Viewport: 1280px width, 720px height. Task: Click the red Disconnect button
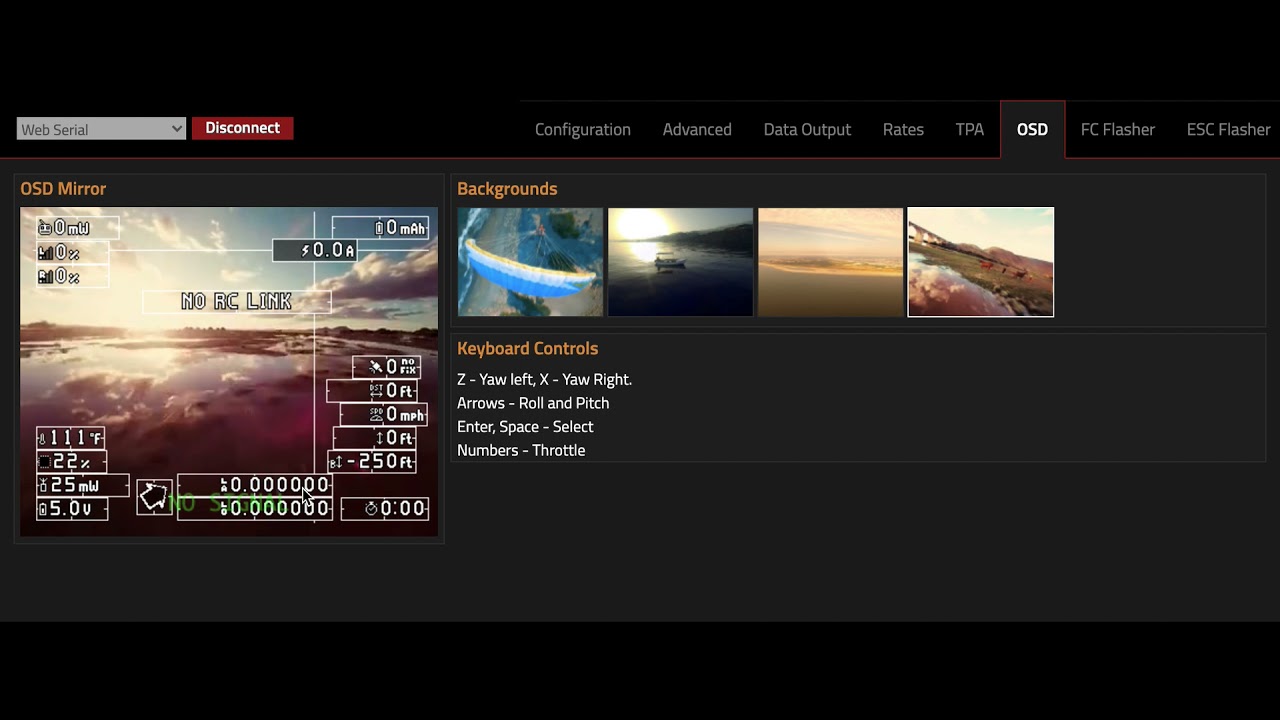(x=242, y=128)
